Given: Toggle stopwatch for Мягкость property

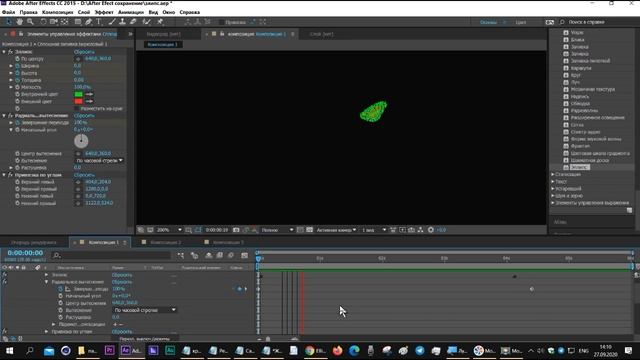Looking at the screenshot, I should (17, 87).
